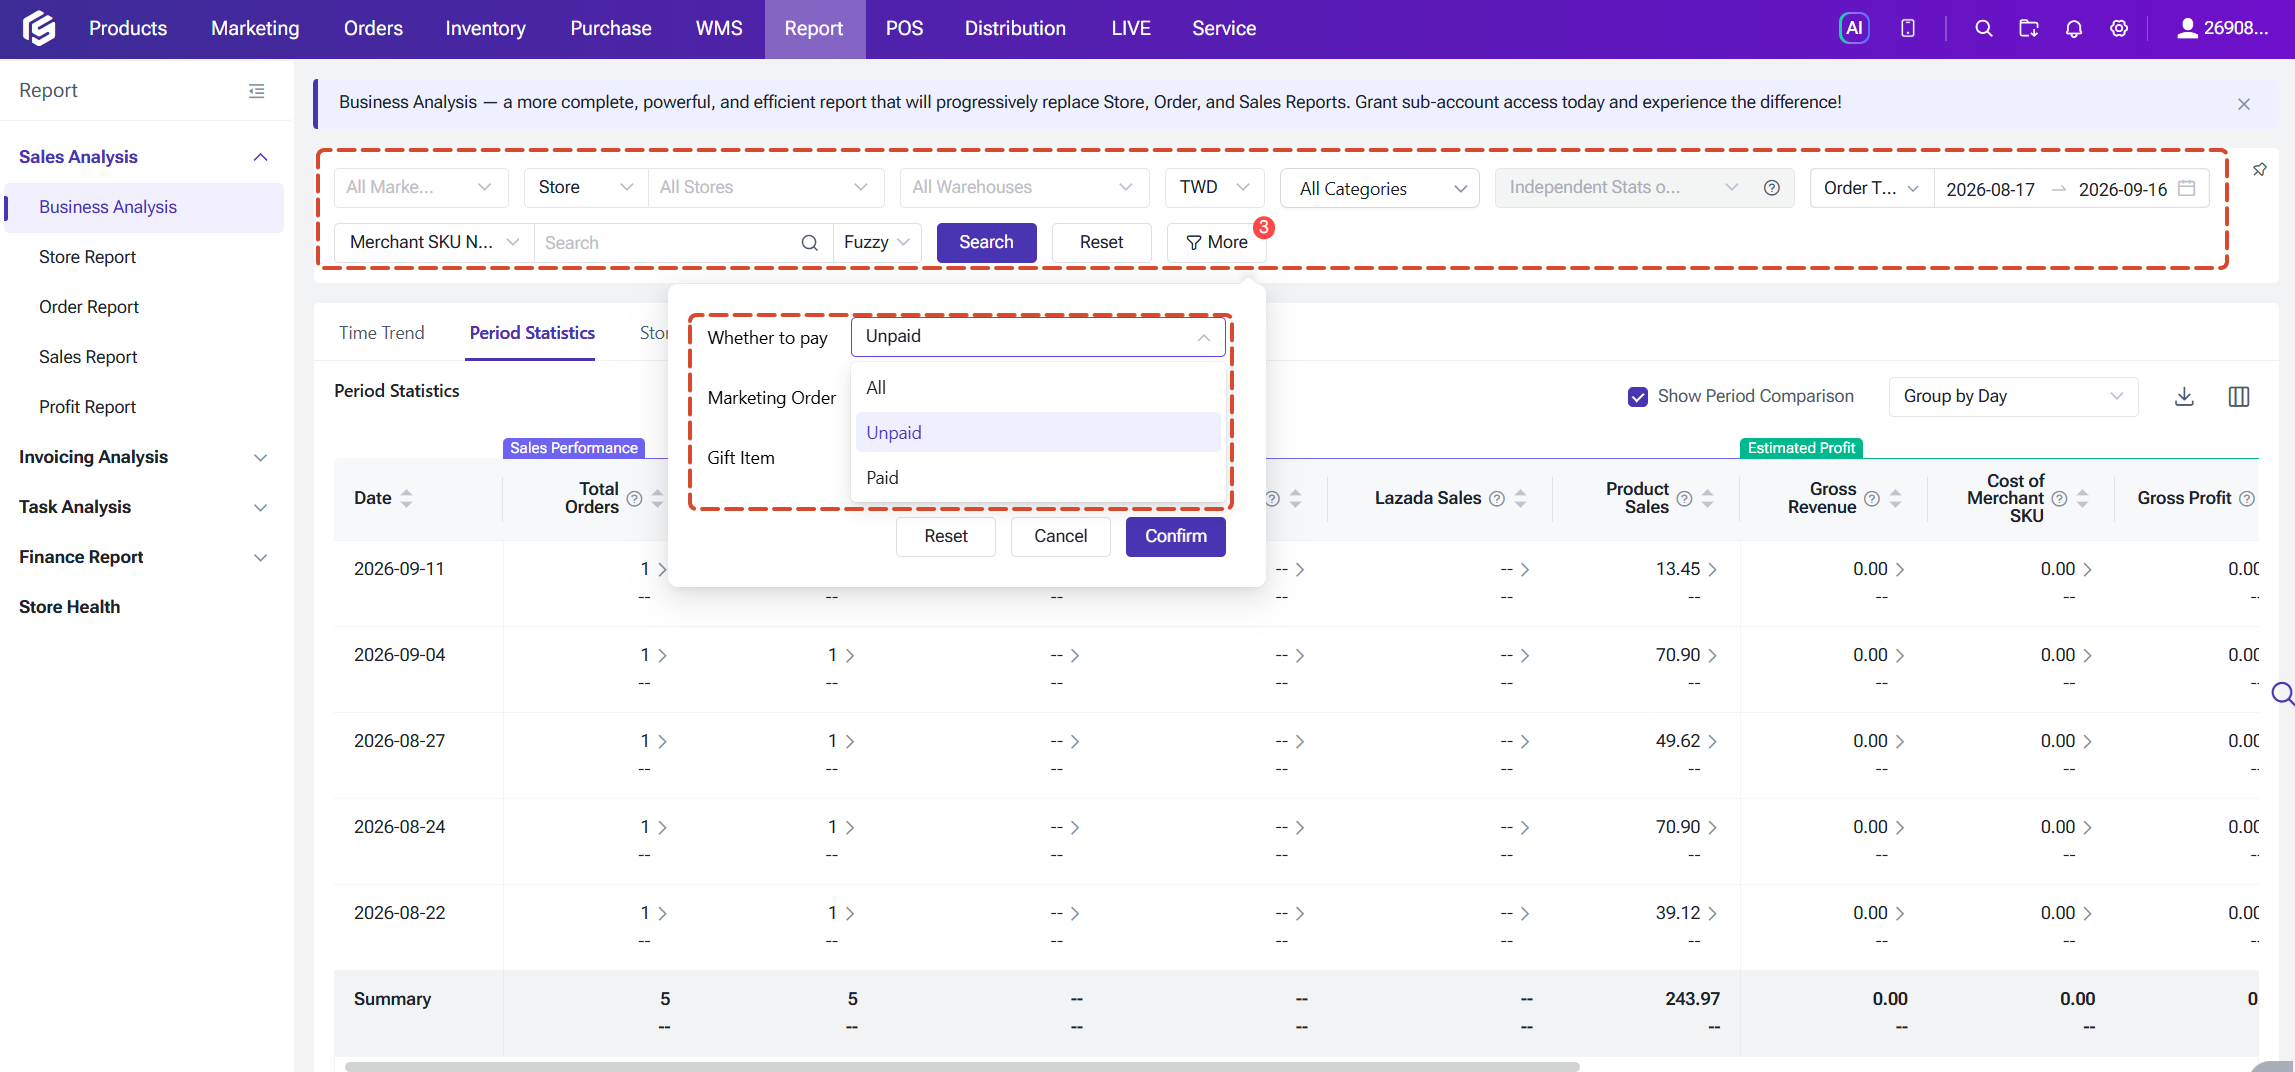Open the Fuzzy match dropdown
This screenshot has height=1072, width=2295.
click(877, 243)
